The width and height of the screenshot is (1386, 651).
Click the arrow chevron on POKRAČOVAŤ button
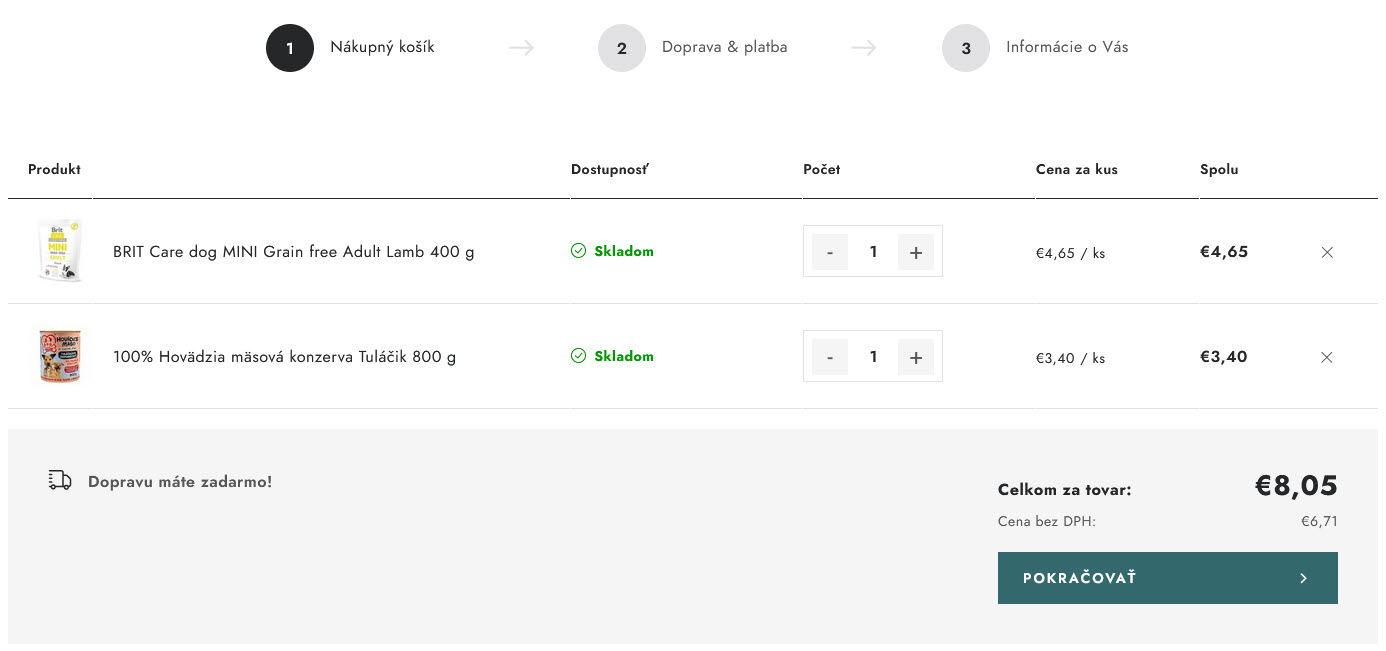1303,578
